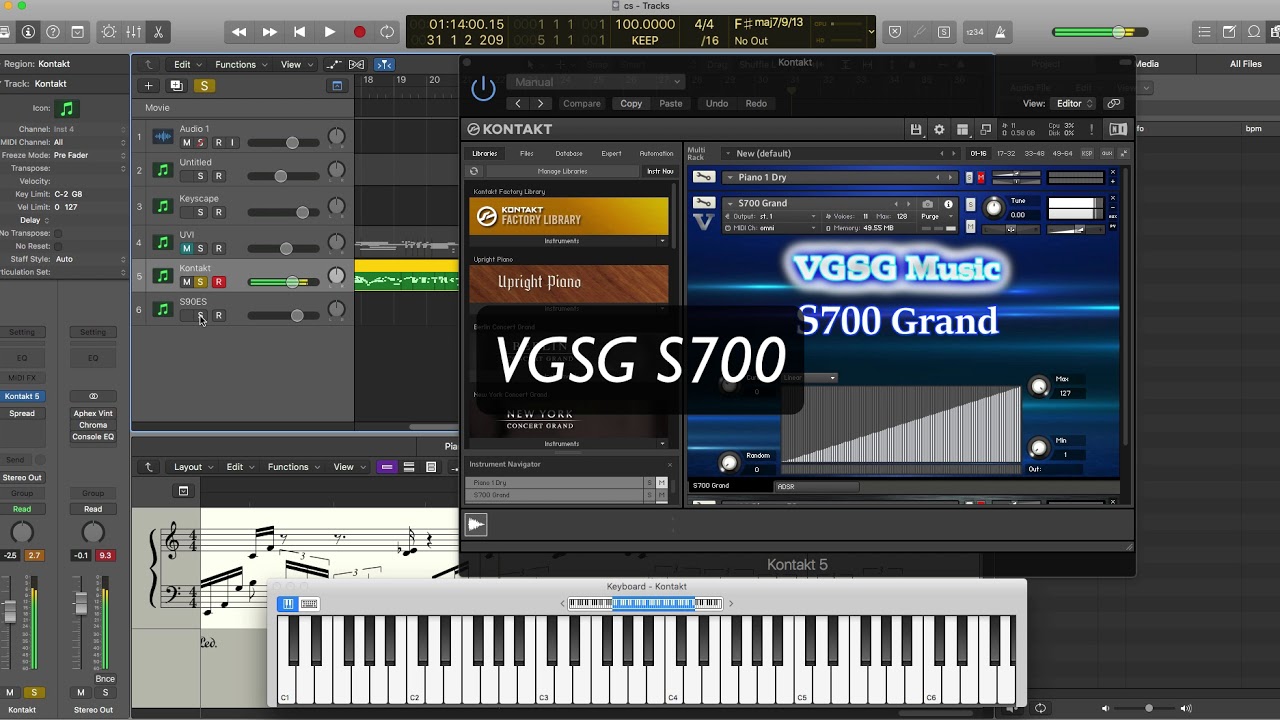Add a new track with plus button

coord(148,86)
